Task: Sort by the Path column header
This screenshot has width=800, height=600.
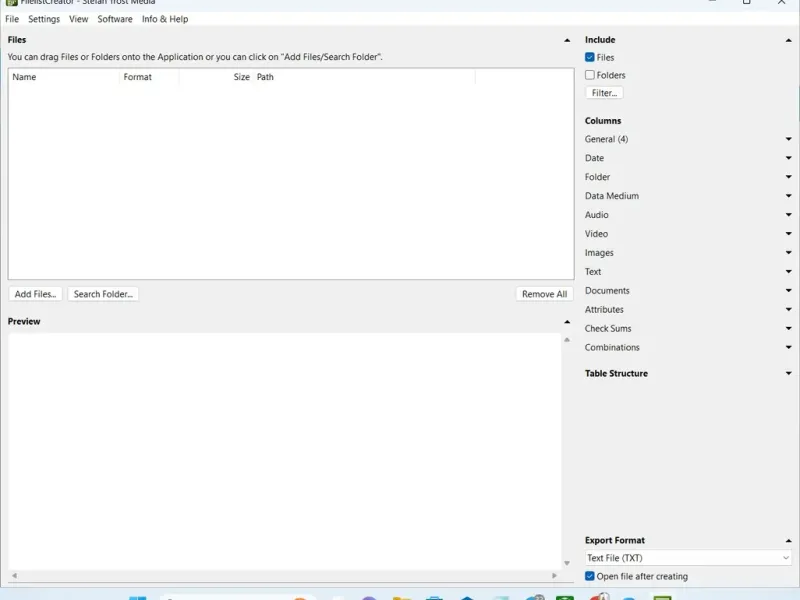Action: click(x=364, y=77)
